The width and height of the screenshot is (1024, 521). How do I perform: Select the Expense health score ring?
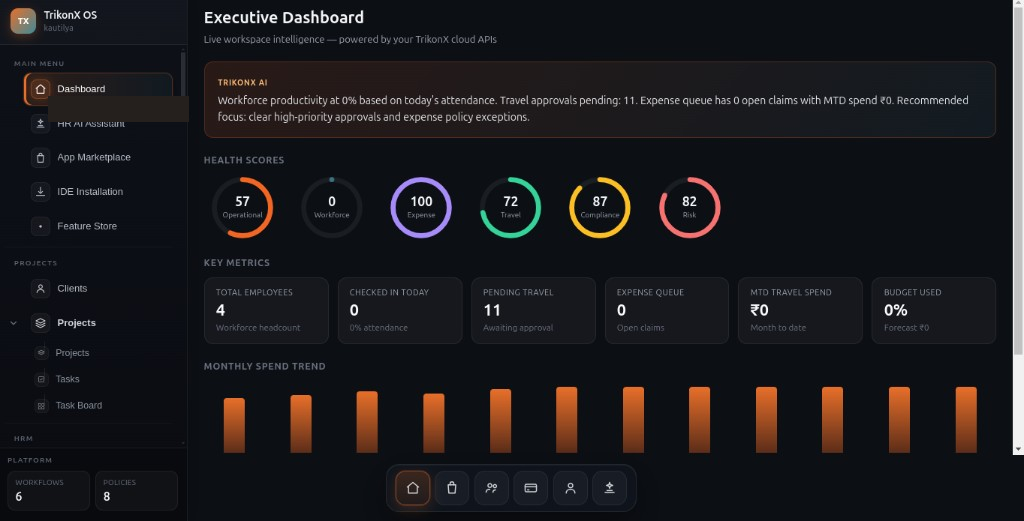(421, 207)
